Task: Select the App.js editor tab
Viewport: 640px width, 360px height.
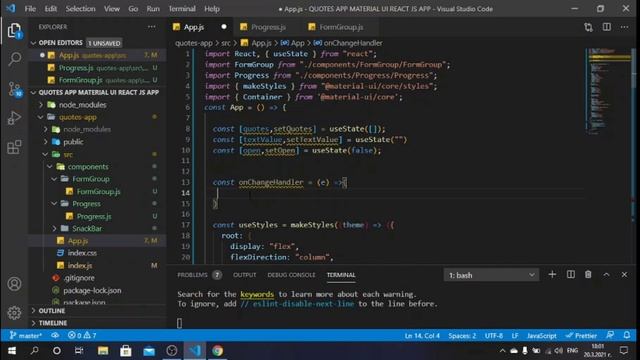Action: pos(193,27)
